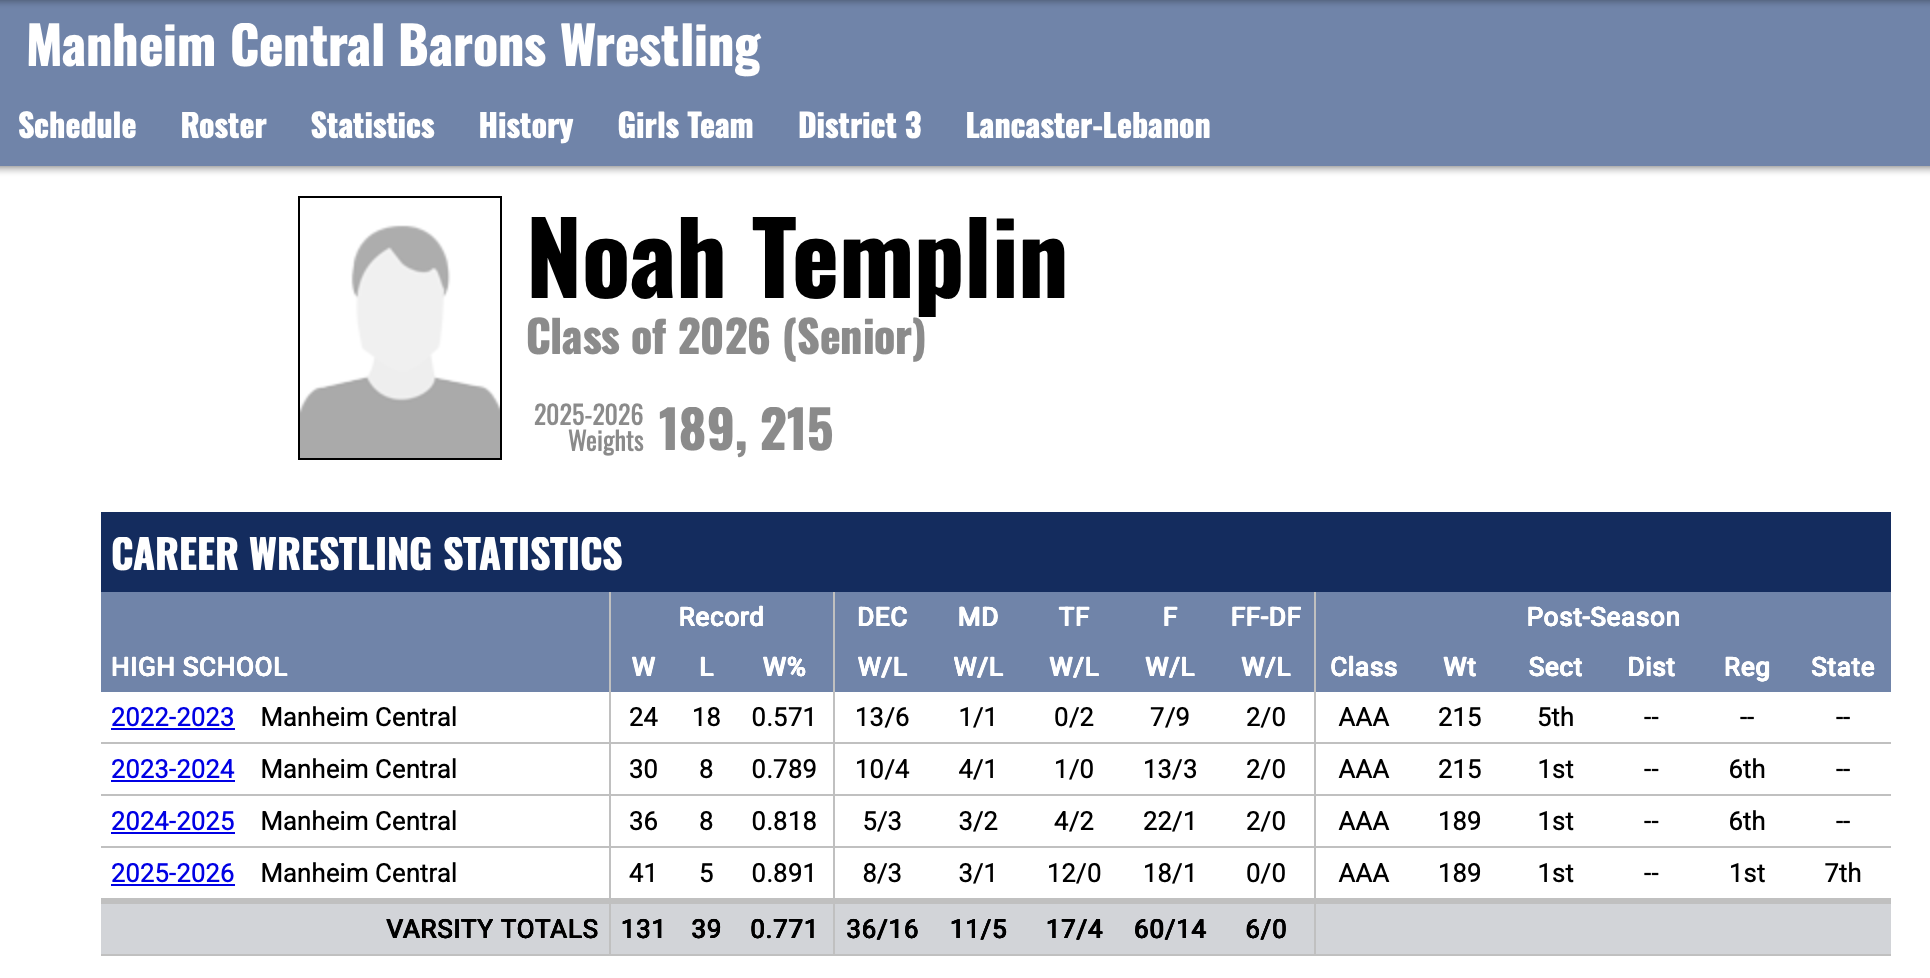
Task: Go to the Roster page
Action: tap(223, 126)
